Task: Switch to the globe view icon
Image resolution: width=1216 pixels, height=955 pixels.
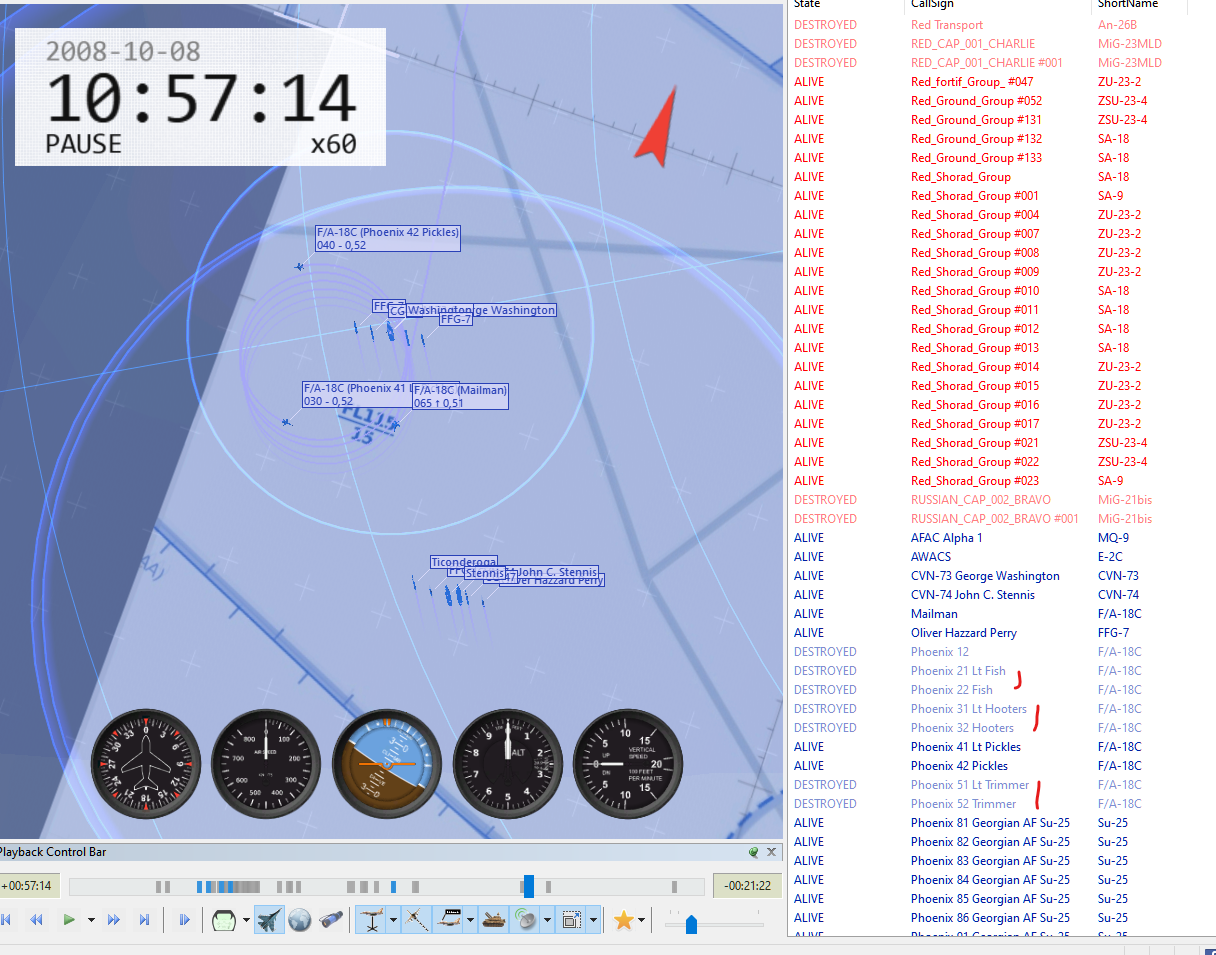Action: point(300,920)
